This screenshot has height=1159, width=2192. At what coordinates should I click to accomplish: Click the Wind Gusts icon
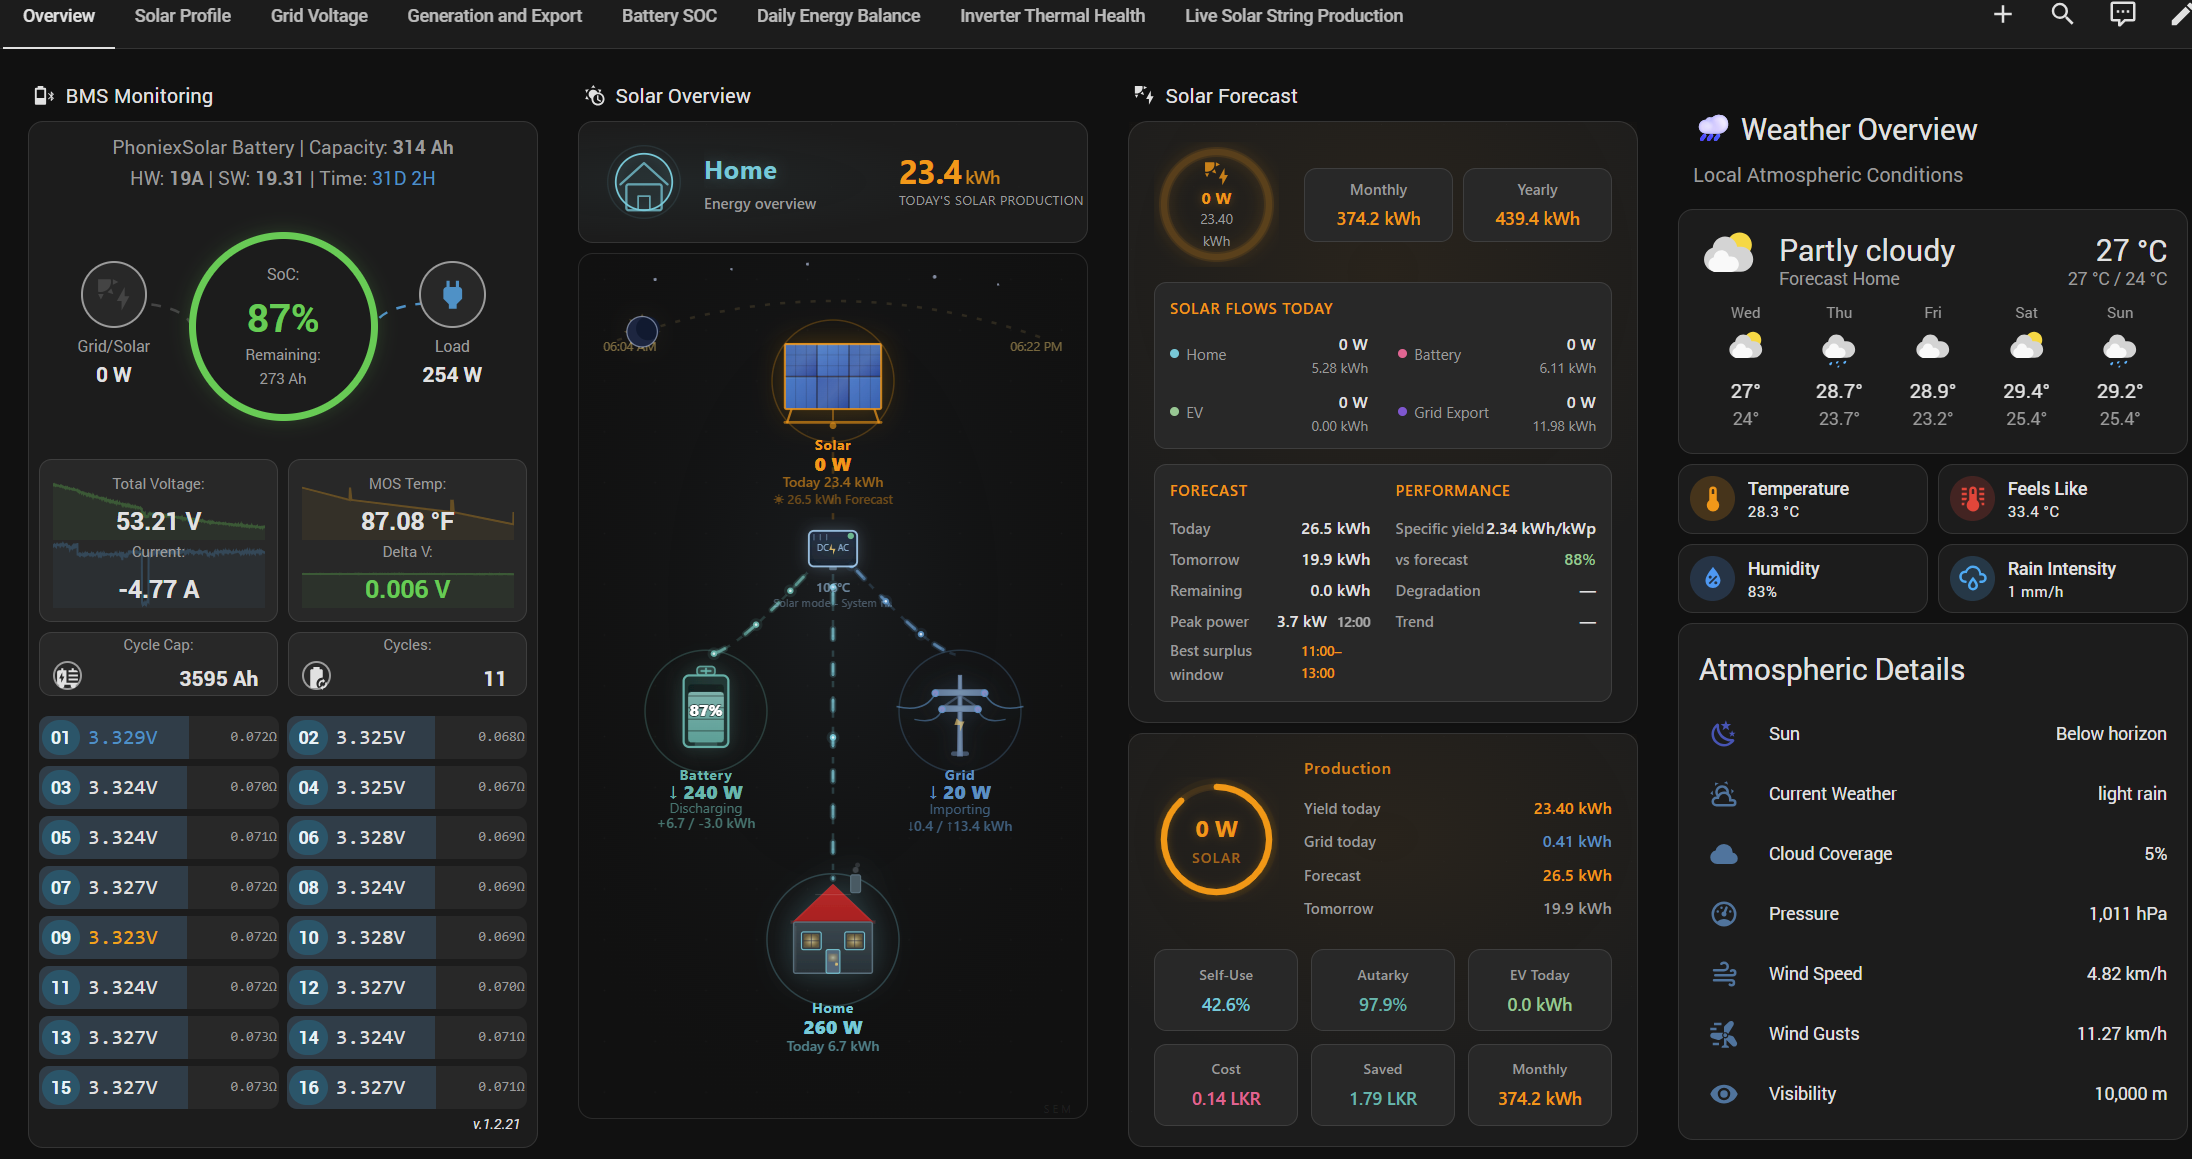[x=1724, y=1034]
